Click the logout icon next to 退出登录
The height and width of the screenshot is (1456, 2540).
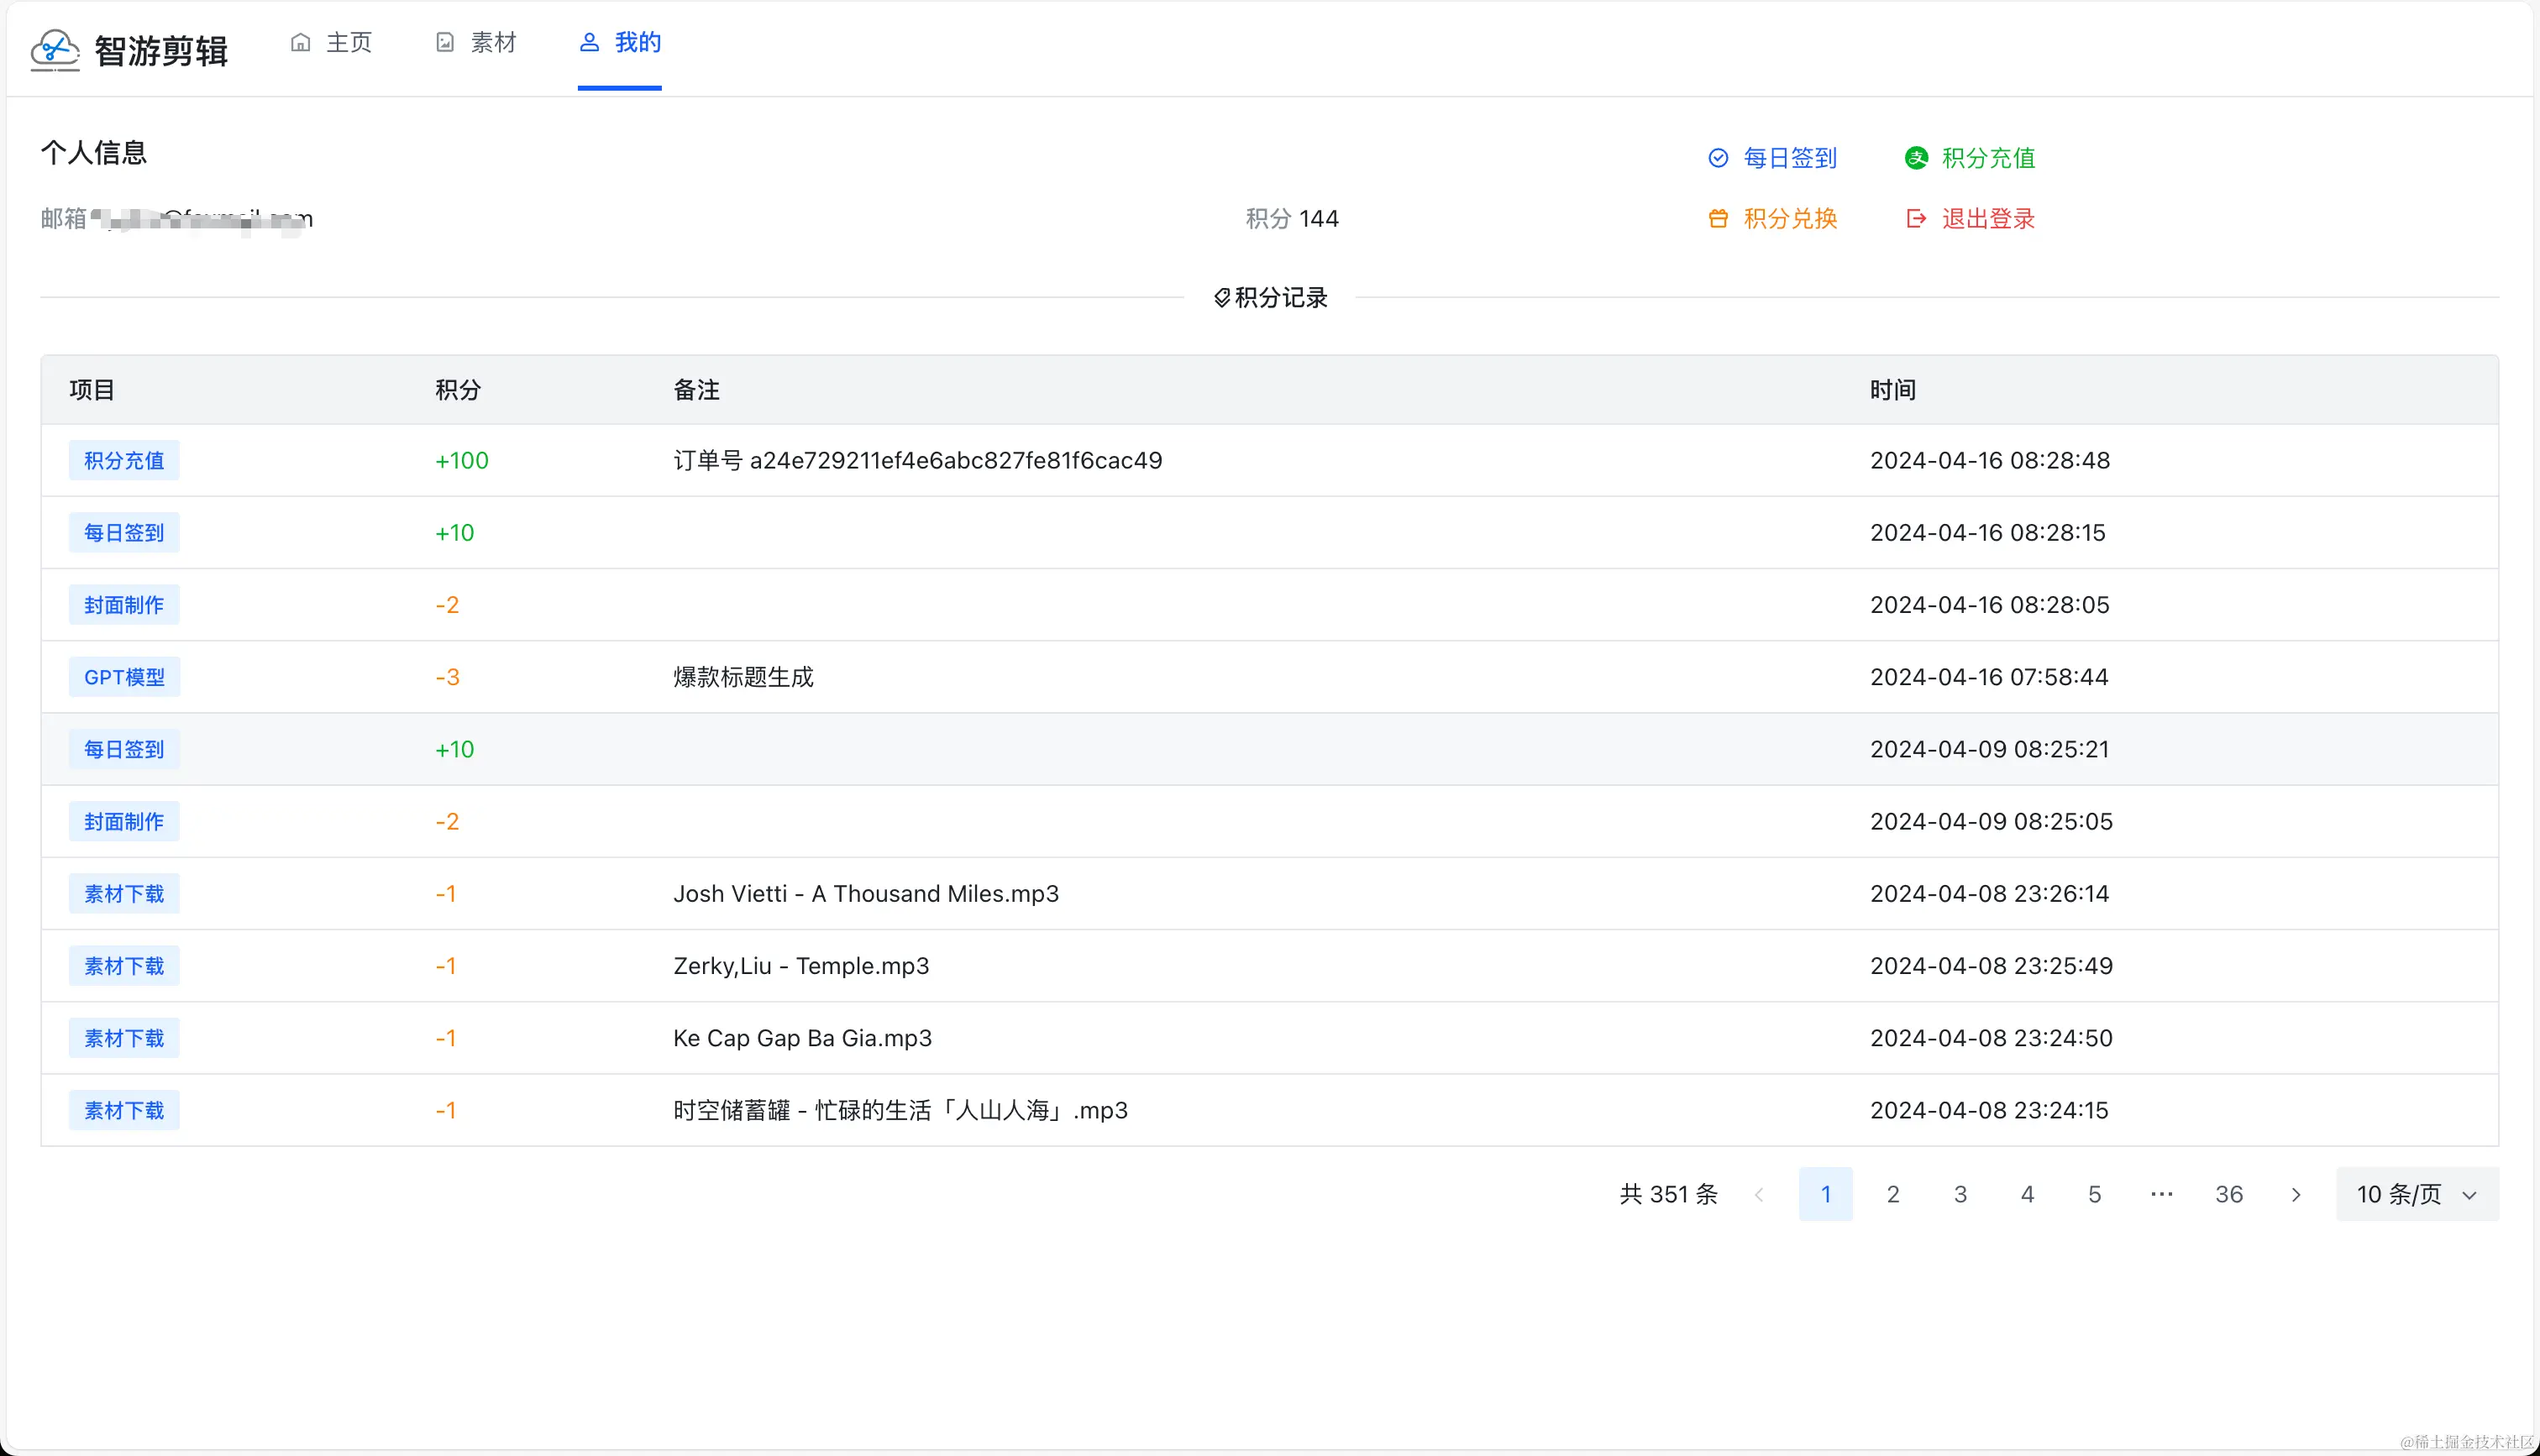[x=1916, y=219]
